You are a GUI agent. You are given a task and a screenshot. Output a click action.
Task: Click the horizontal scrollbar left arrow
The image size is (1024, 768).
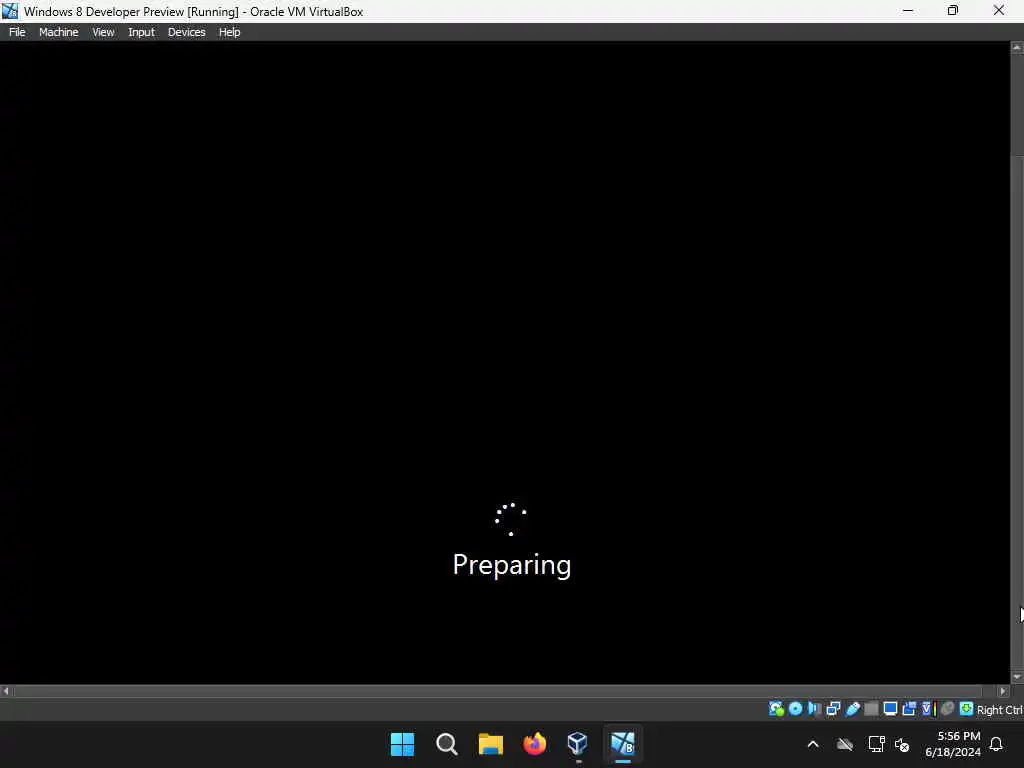[6, 691]
